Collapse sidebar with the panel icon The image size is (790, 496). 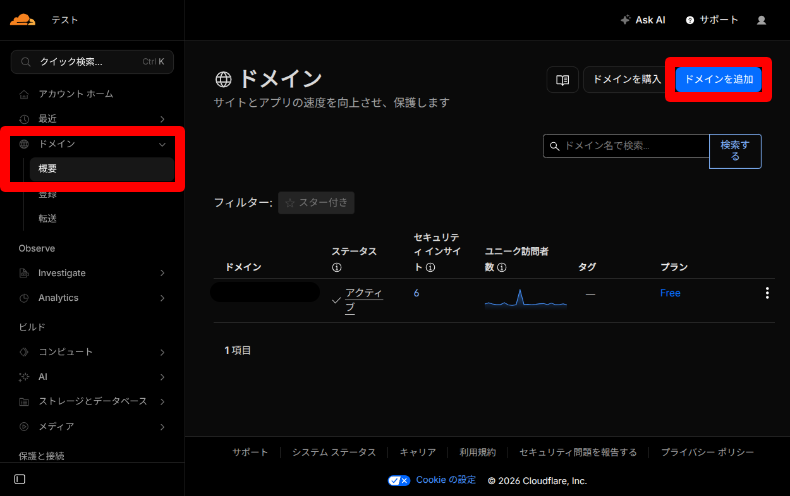pos(20,479)
